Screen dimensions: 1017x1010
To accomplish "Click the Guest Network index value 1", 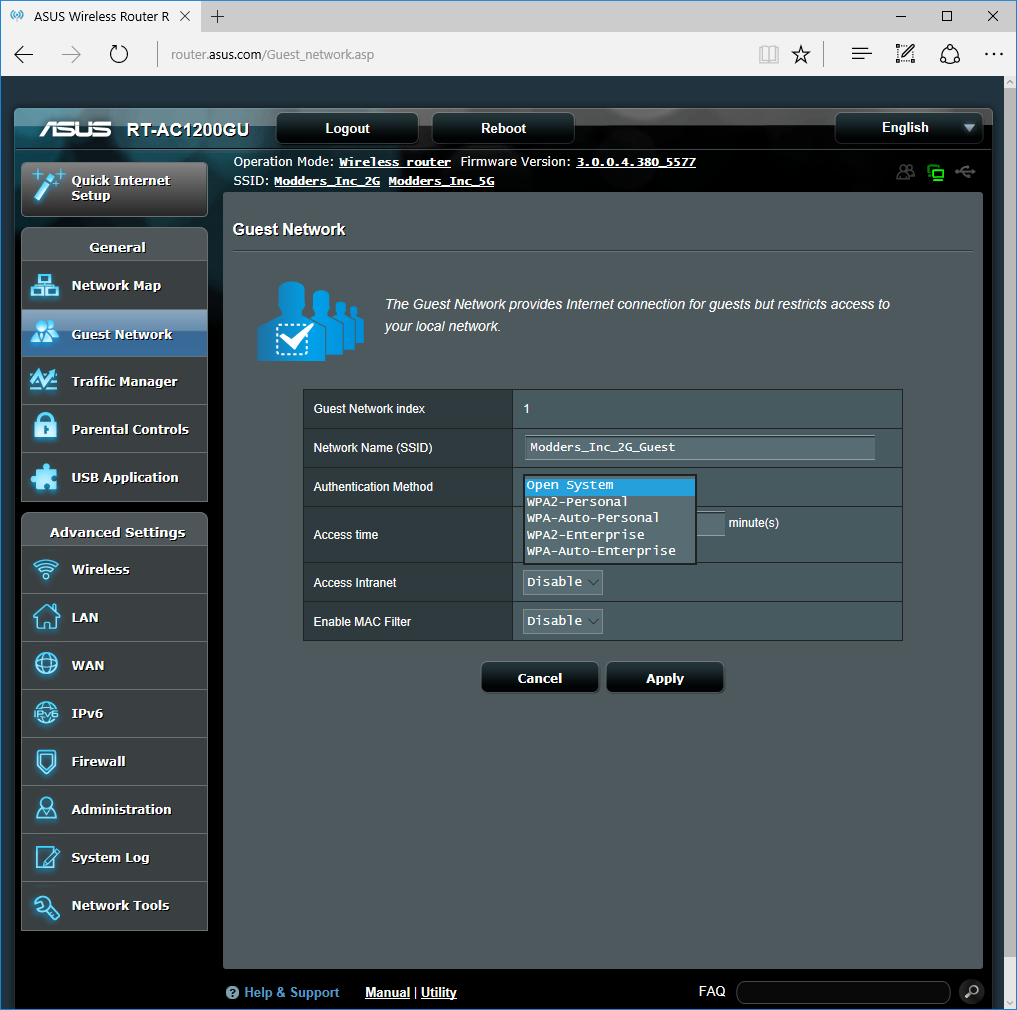I will (527, 409).
